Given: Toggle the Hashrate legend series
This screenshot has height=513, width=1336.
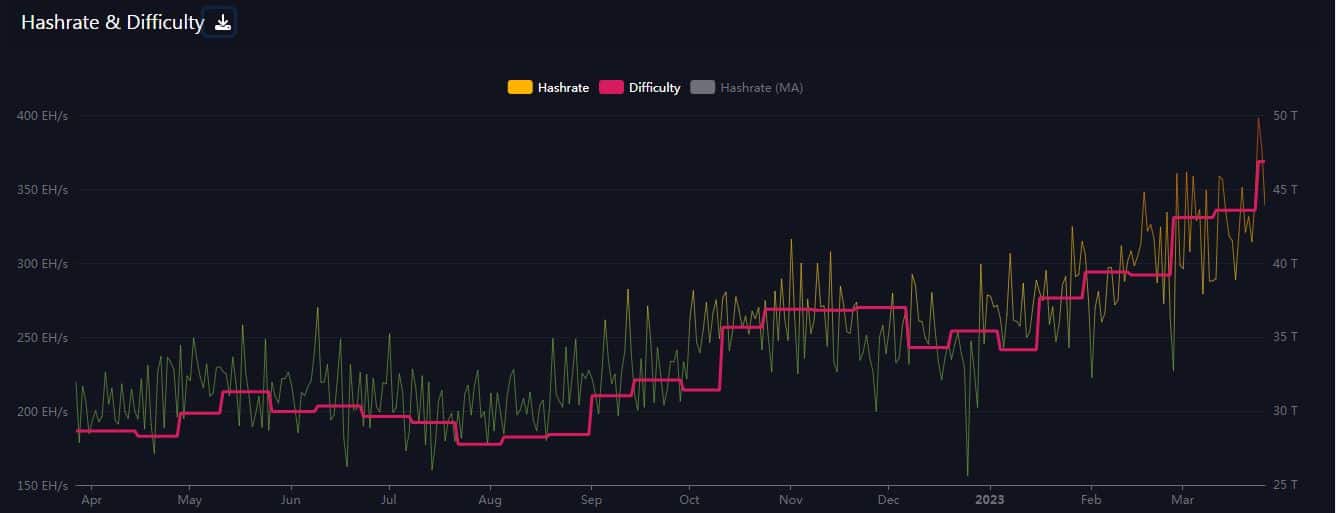Looking at the screenshot, I should coord(549,88).
